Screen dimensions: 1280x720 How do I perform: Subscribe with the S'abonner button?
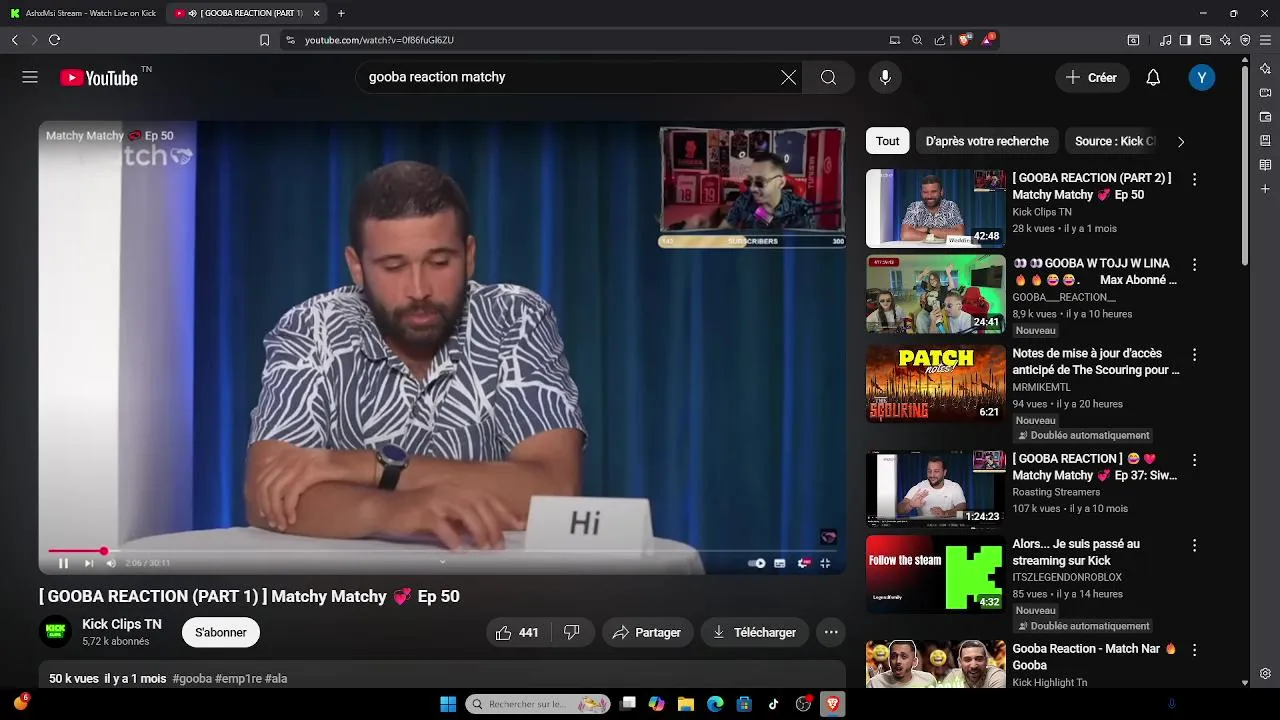[221, 632]
